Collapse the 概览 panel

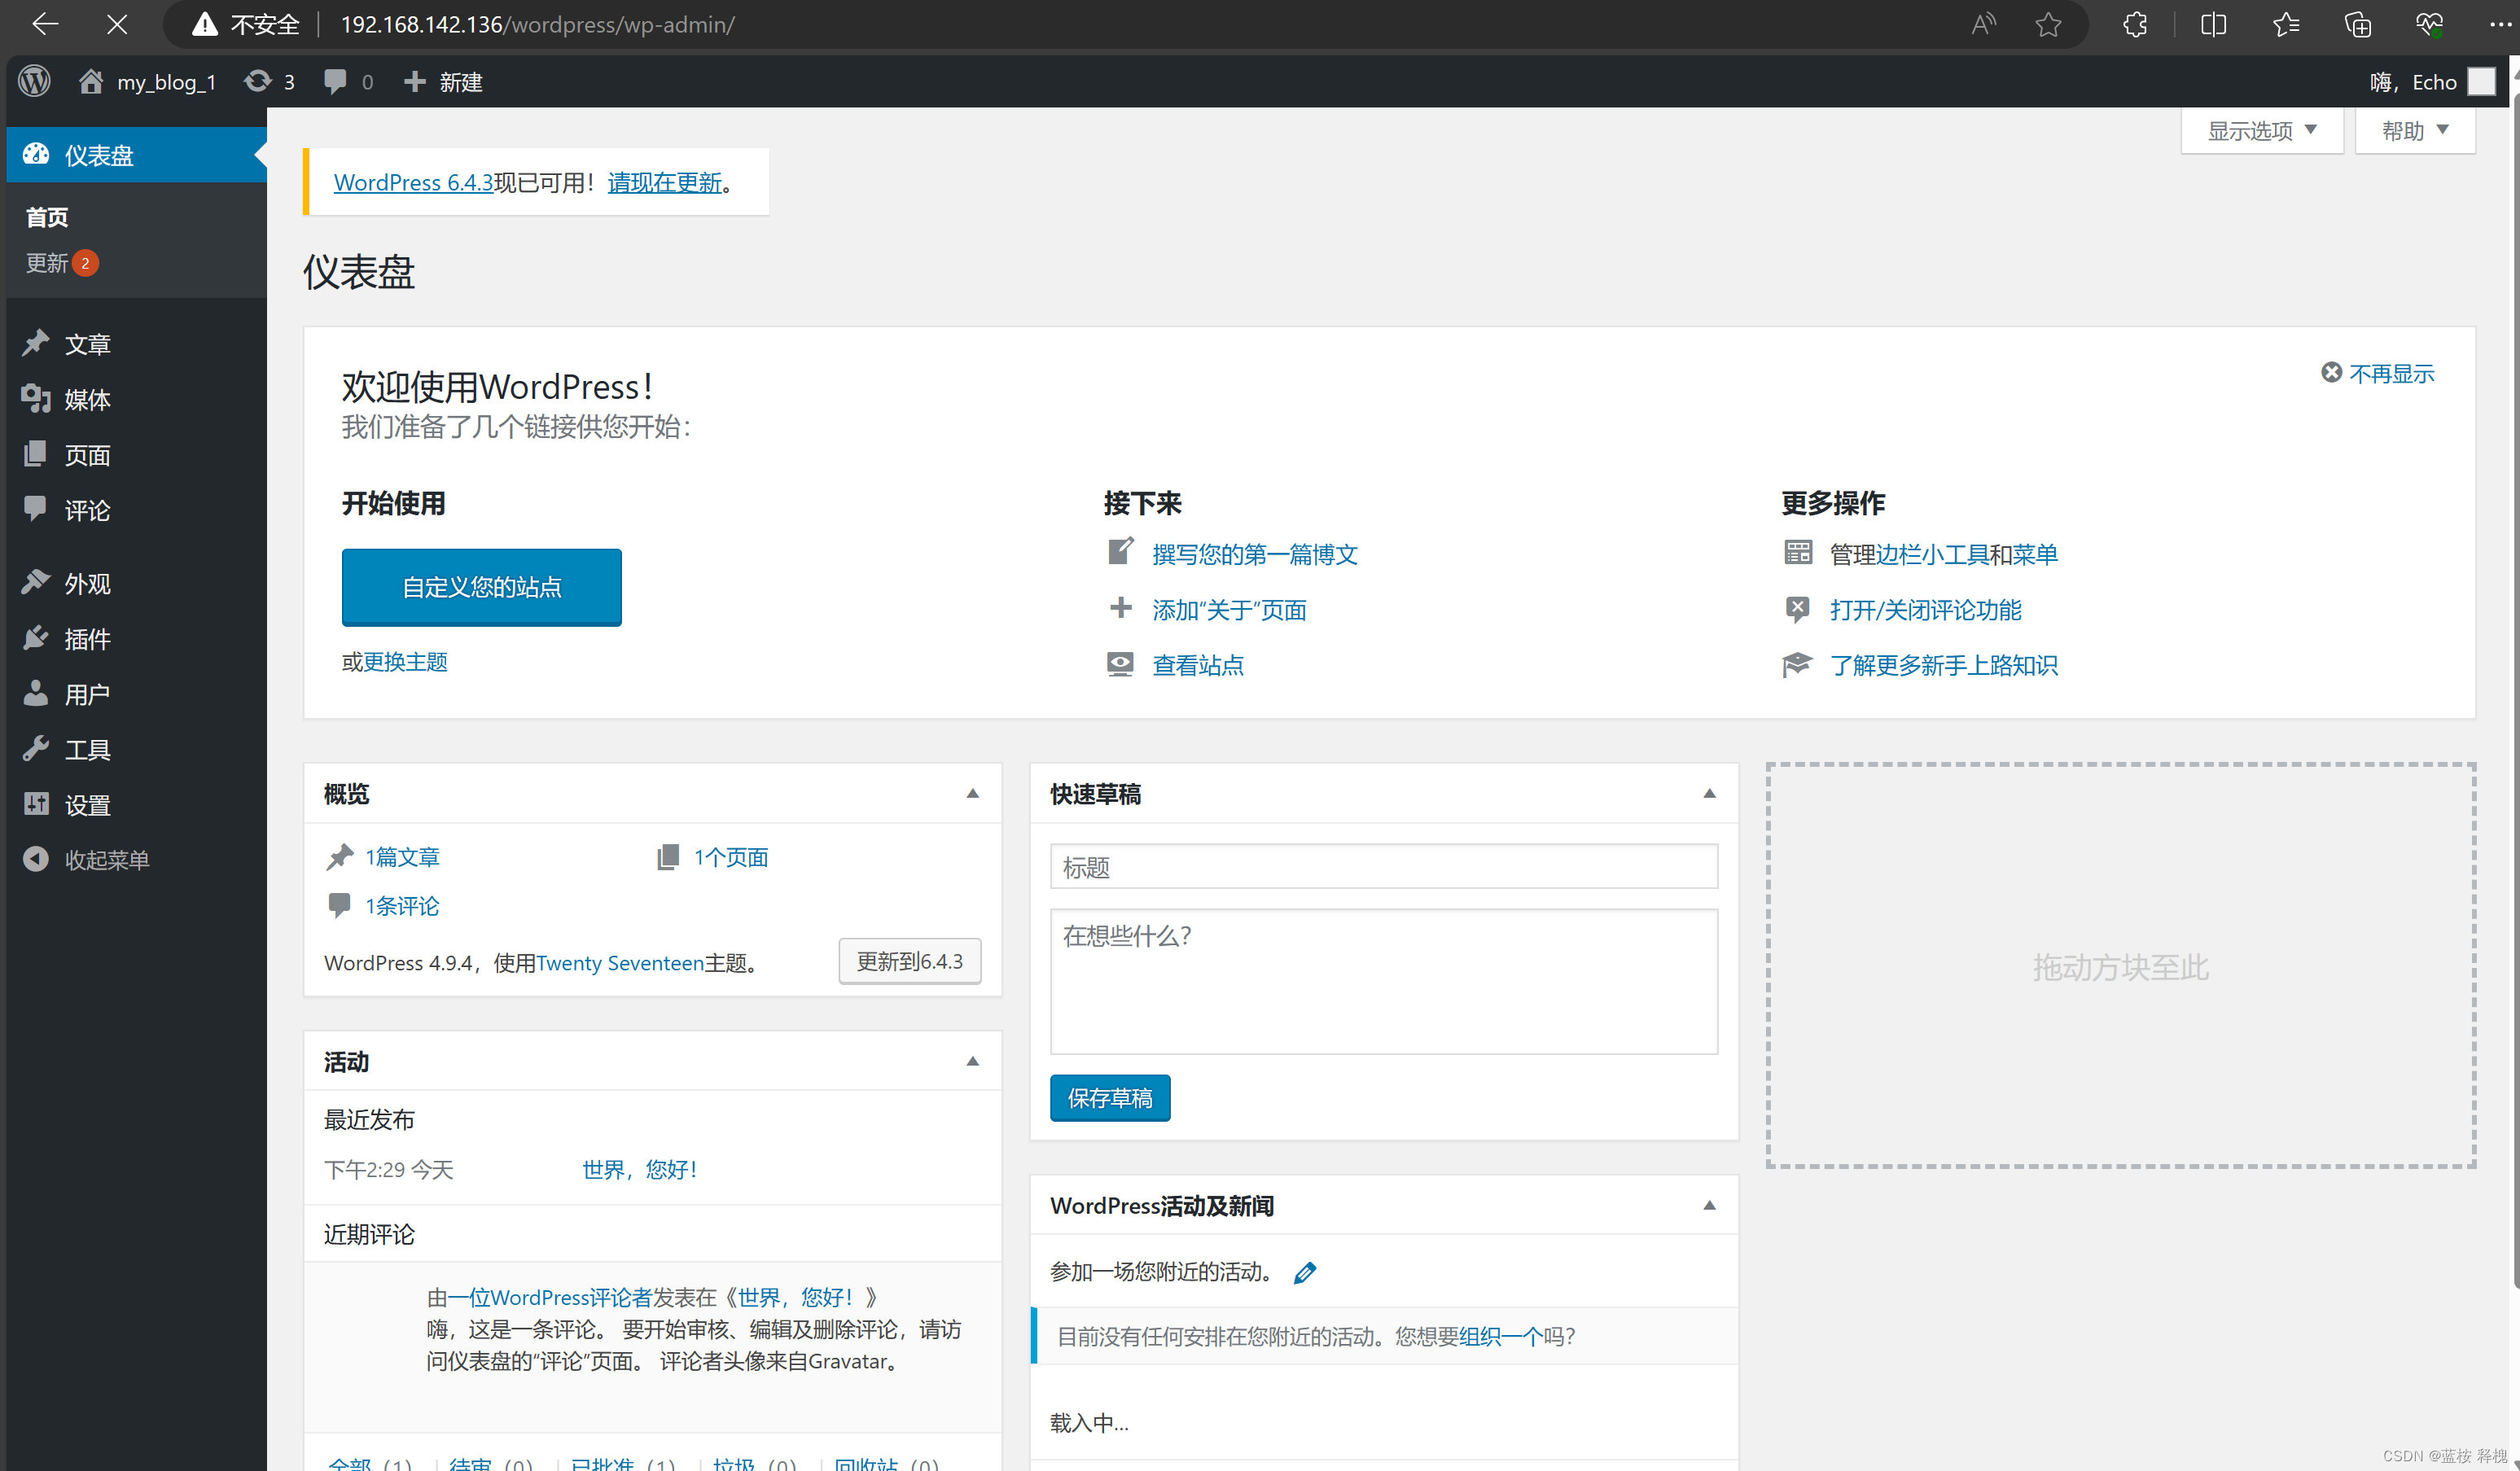point(971,793)
